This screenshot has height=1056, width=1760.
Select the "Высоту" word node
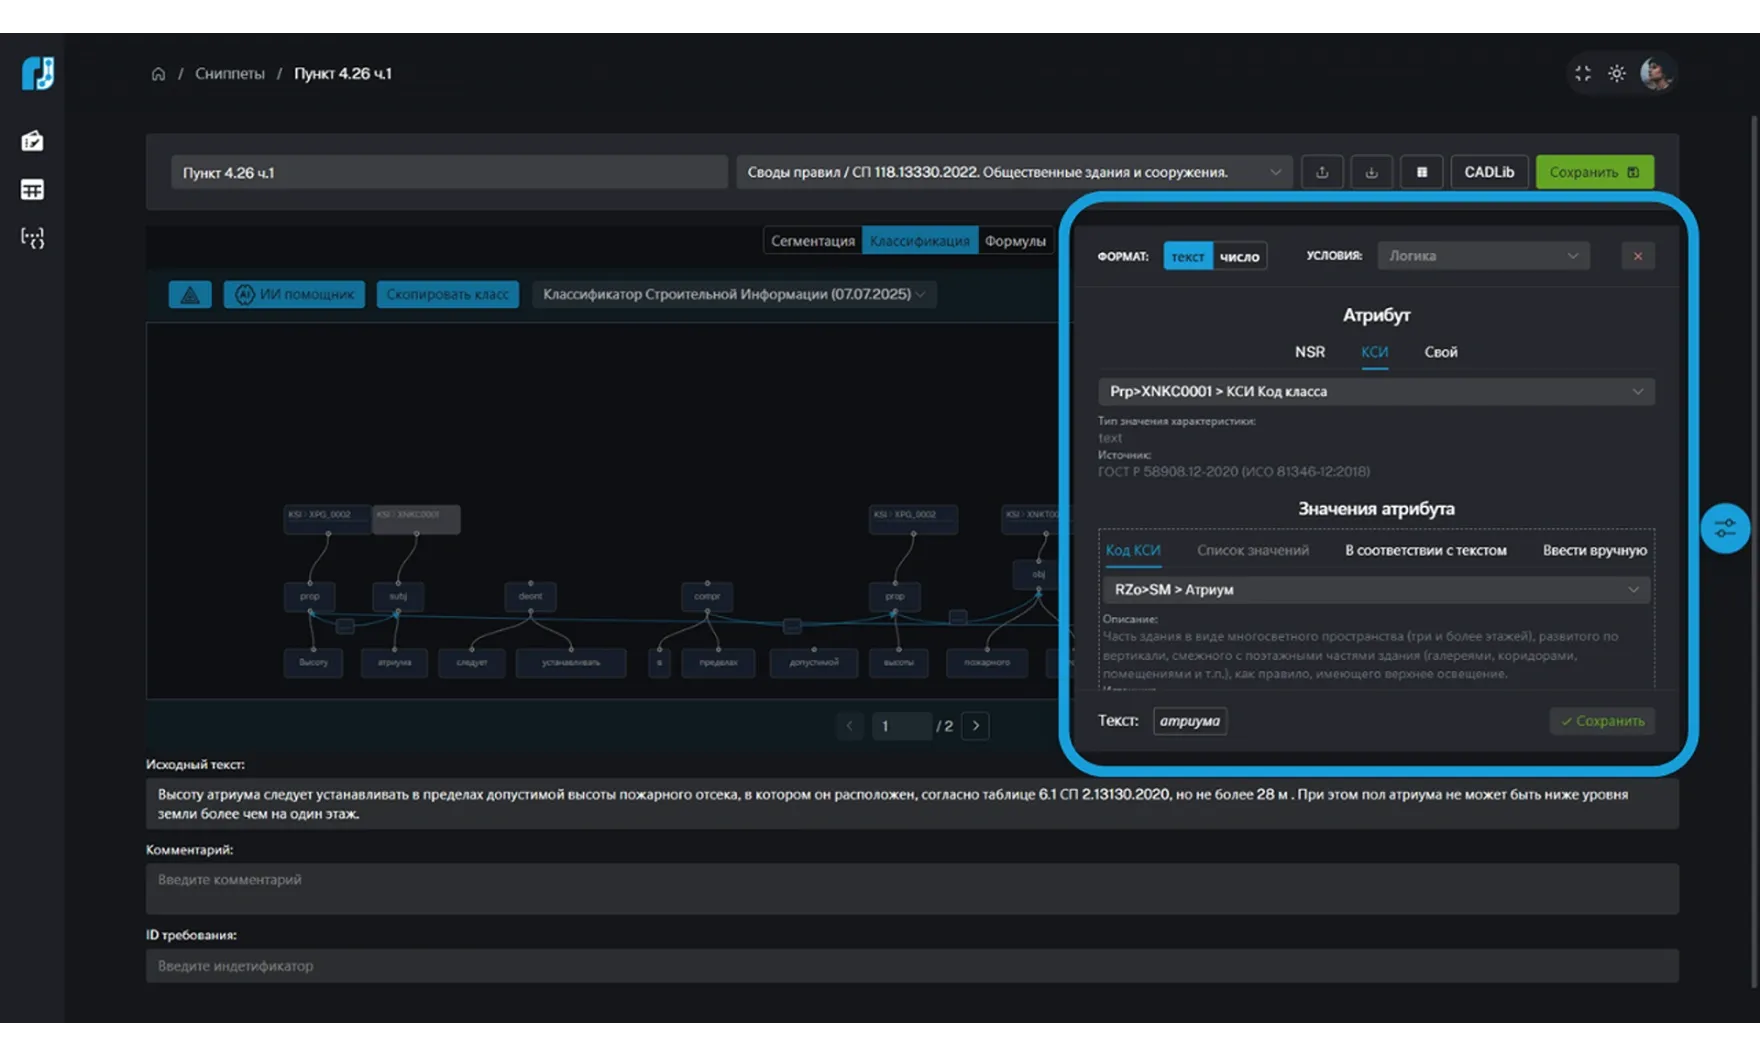click(313, 663)
